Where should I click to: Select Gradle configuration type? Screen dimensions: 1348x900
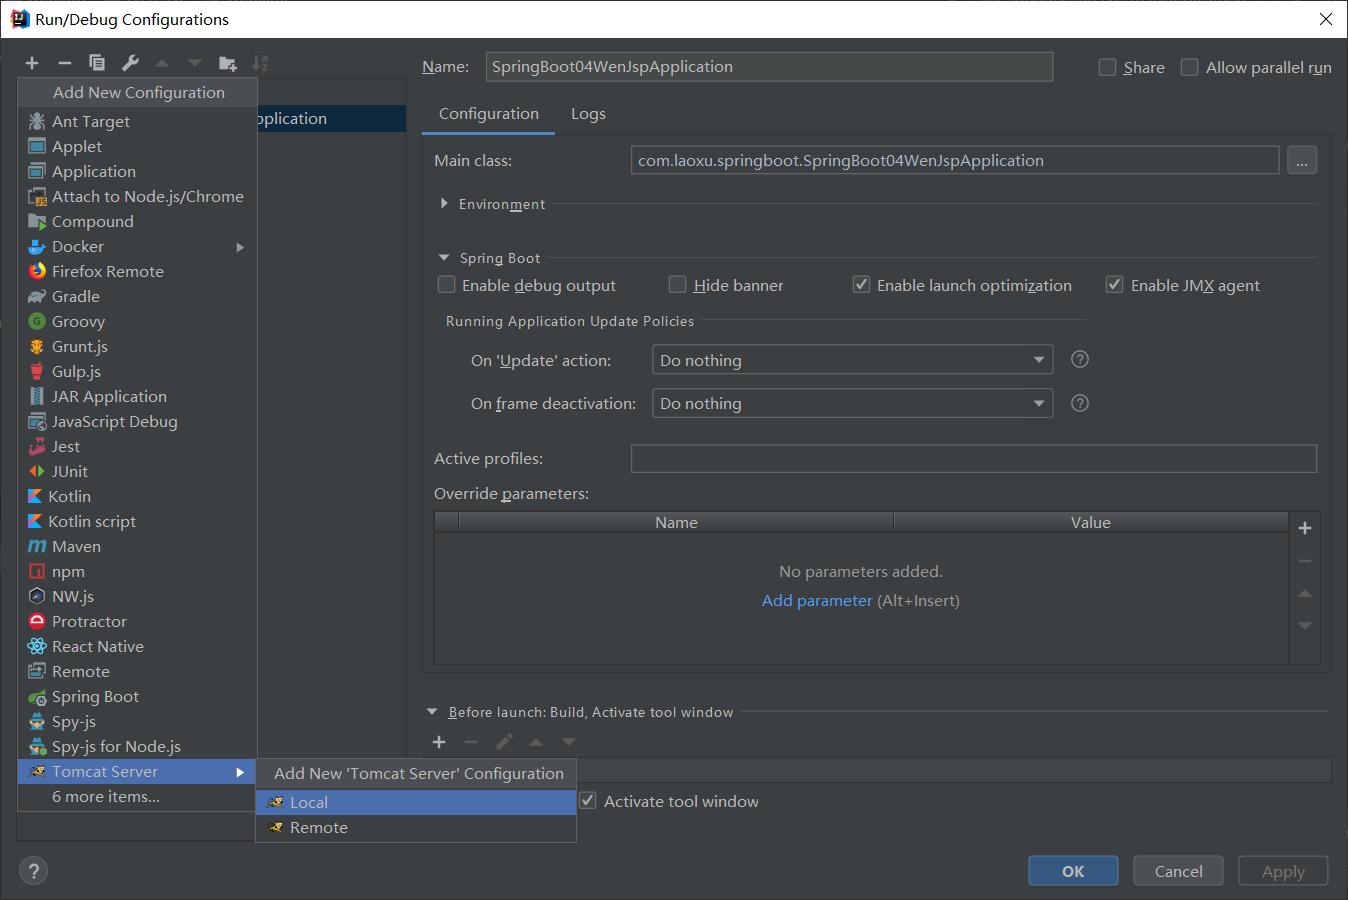point(137,296)
